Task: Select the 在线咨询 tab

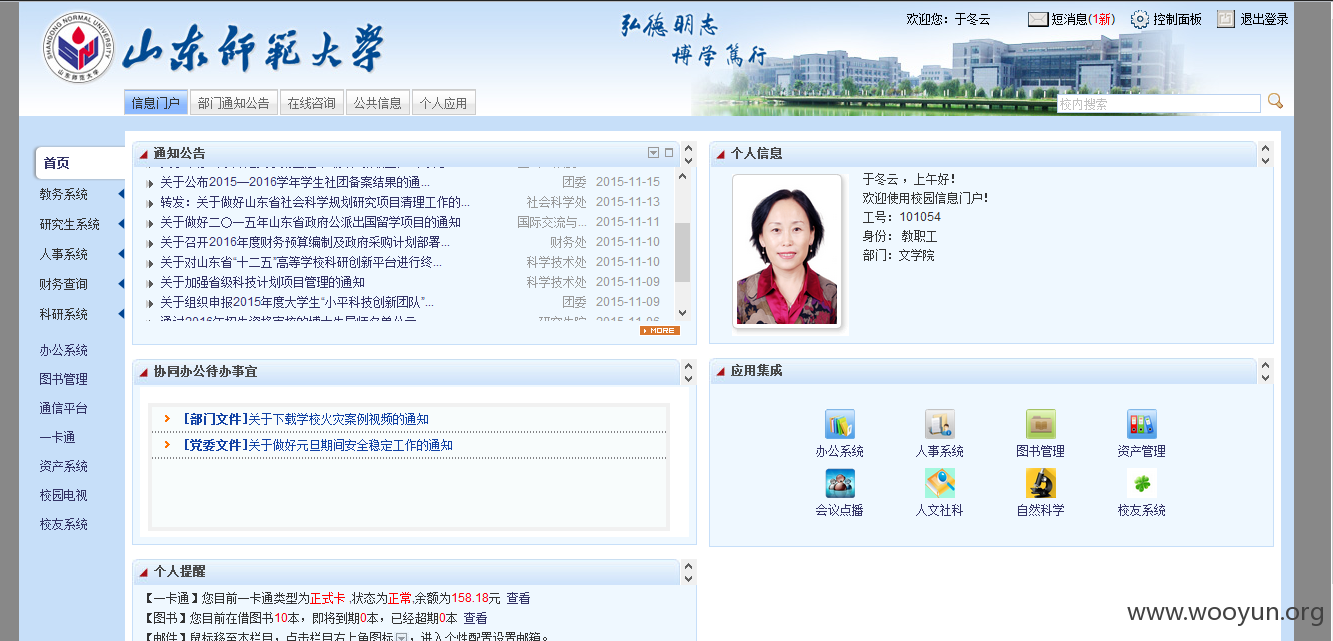Action: tap(312, 102)
